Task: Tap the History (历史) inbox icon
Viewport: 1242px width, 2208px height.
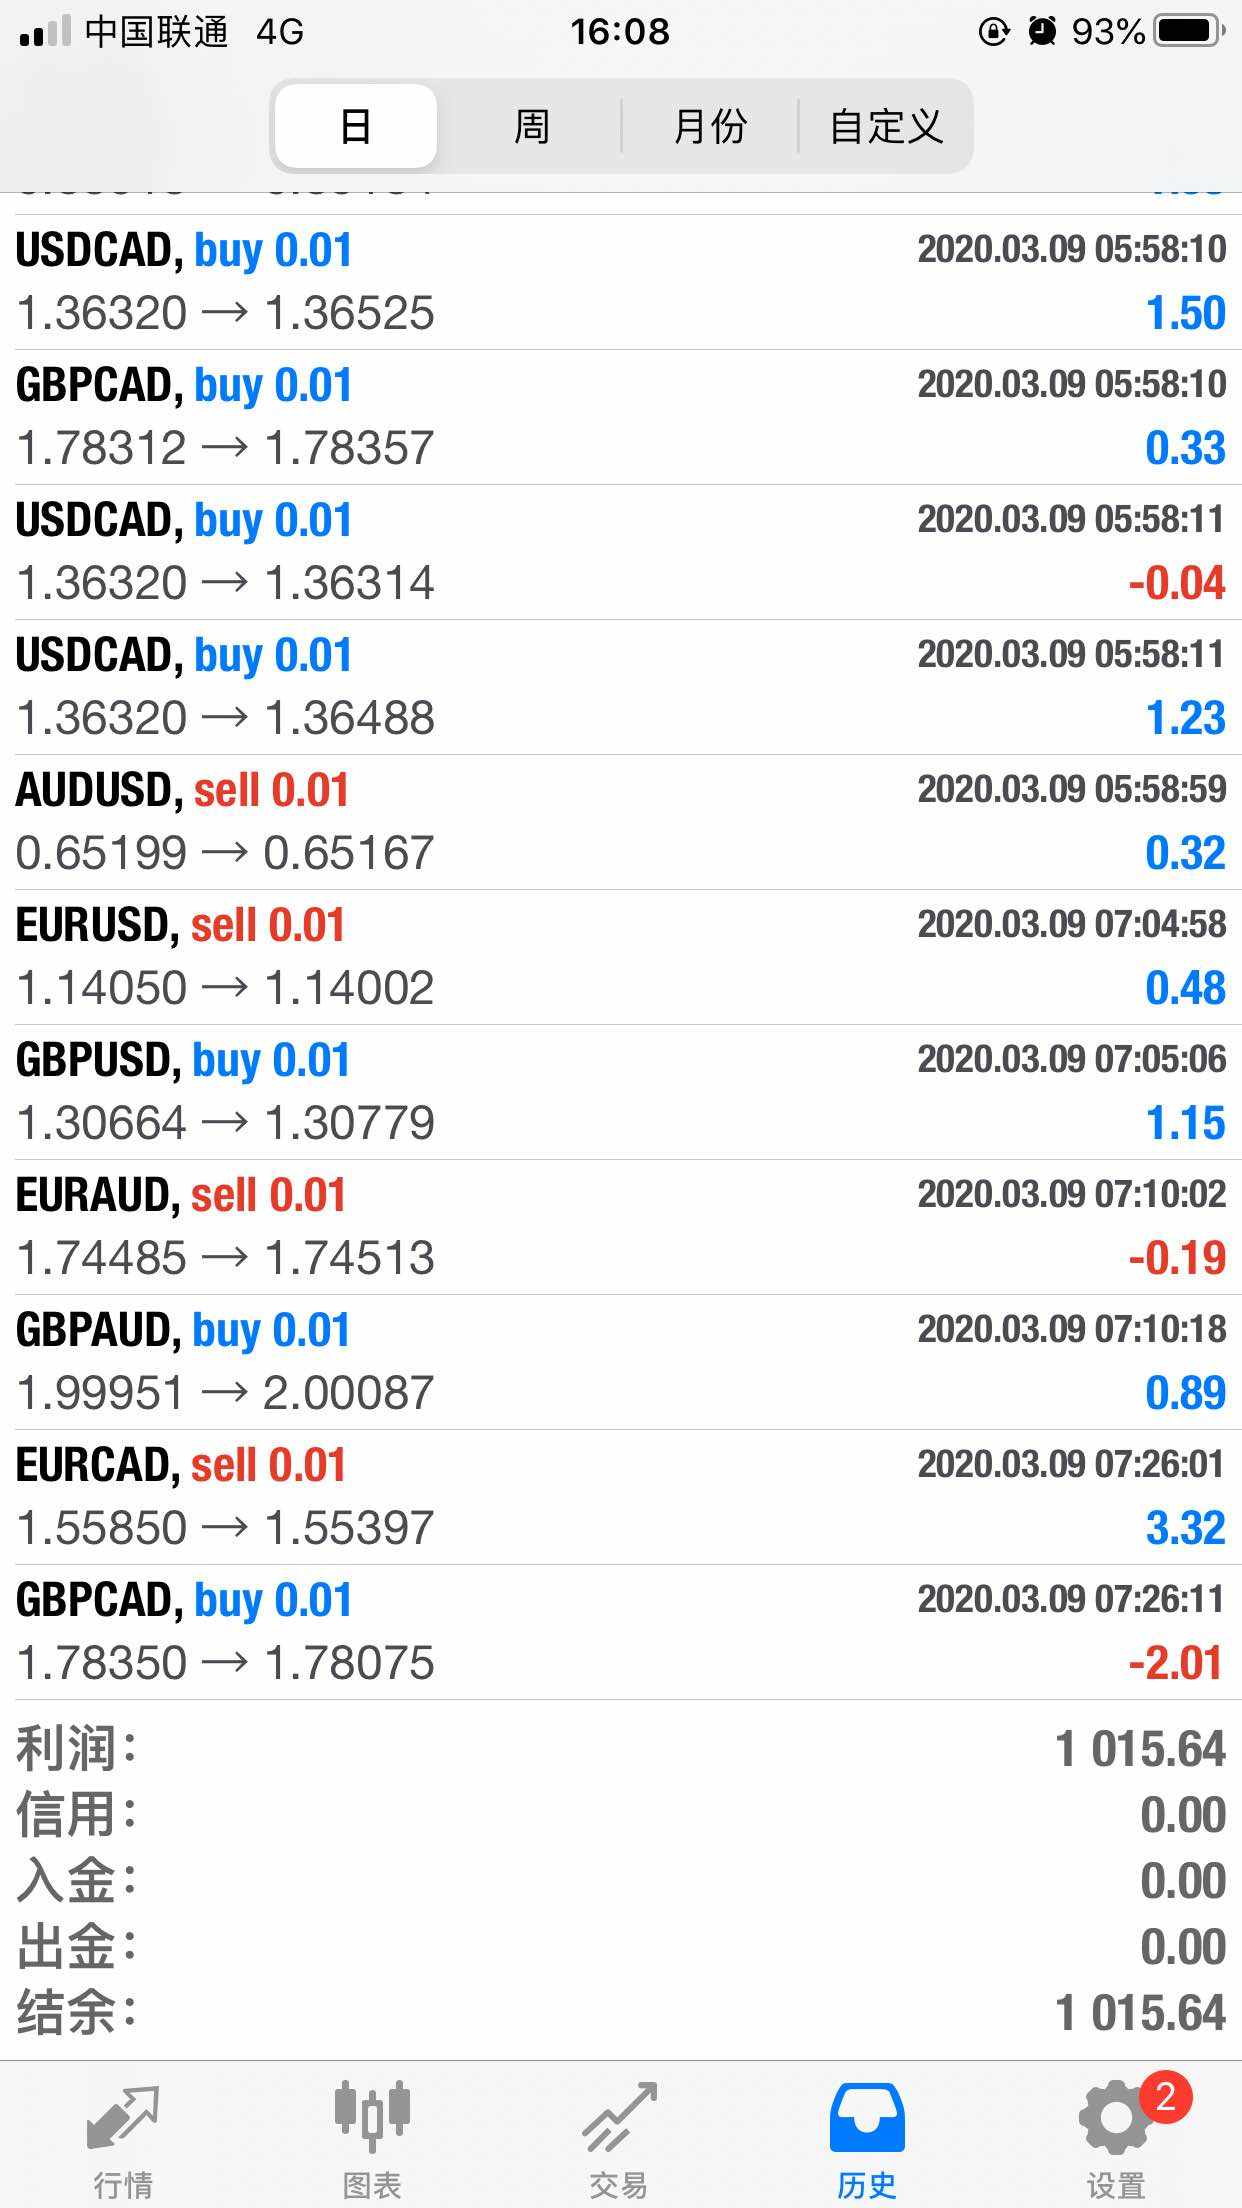Action: click(867, 2118)
